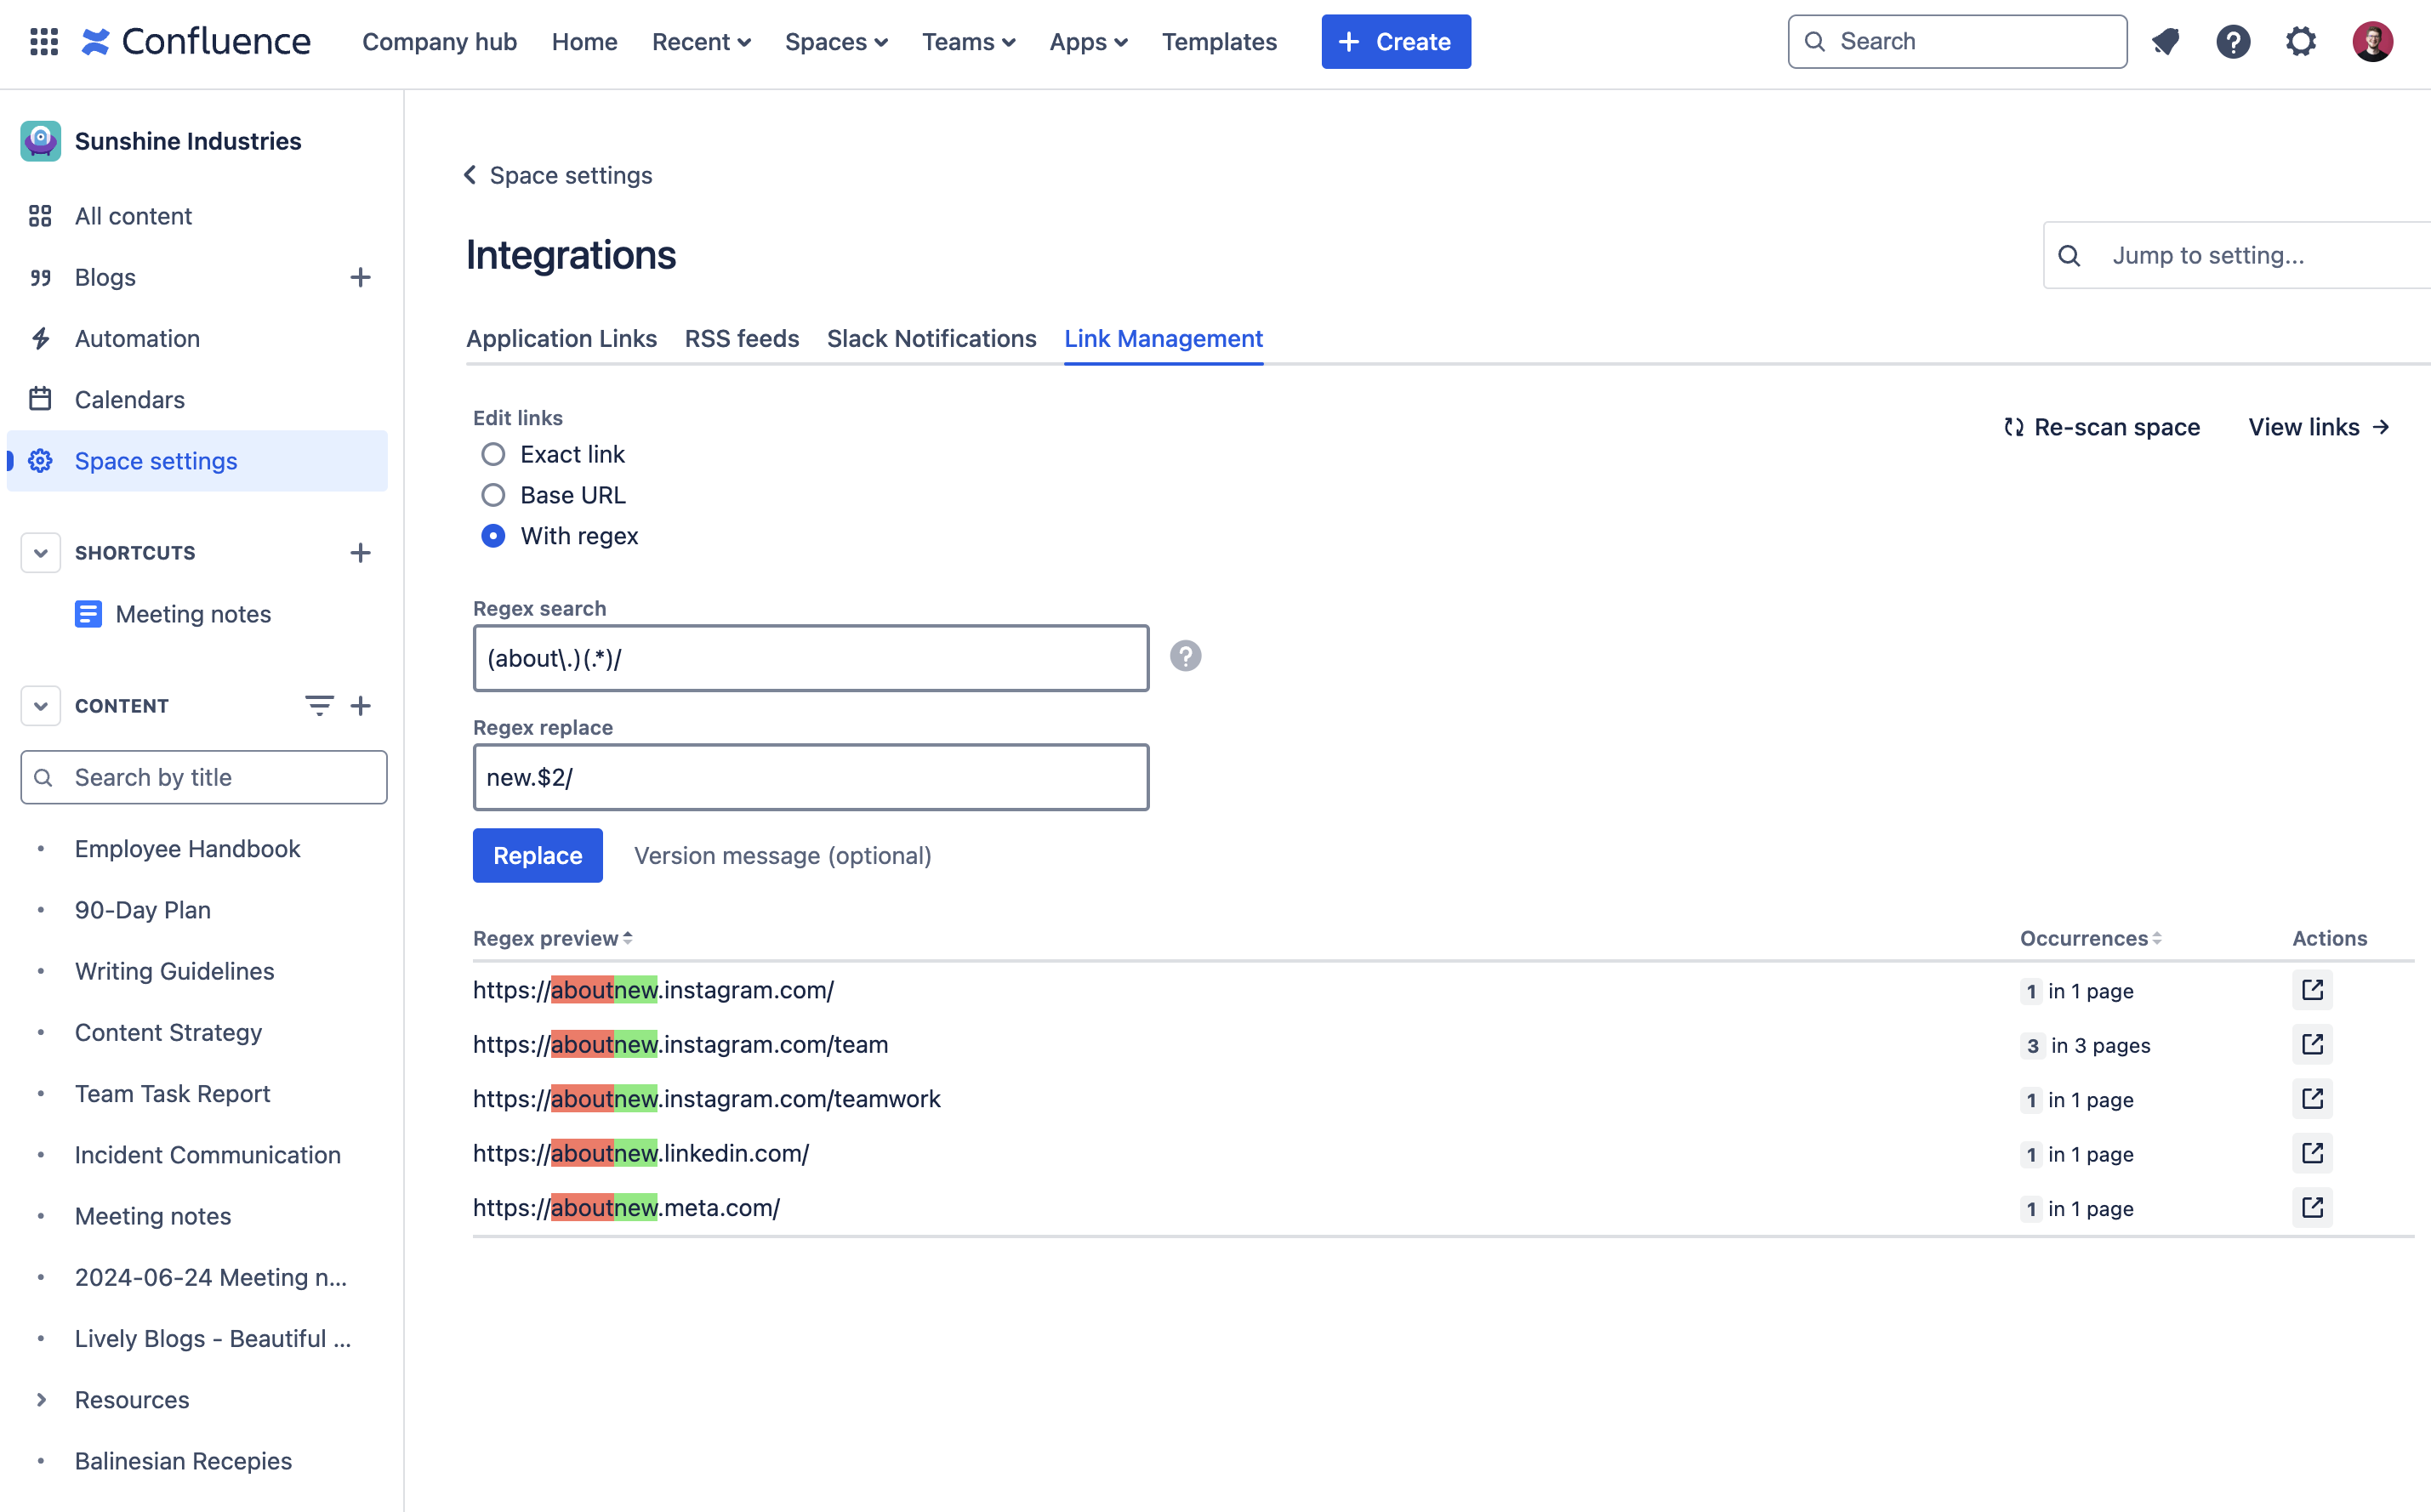Click the Re-scan space refresh icon
The width and height of the screenshot is (2431, 1512).
(2013, 425)
